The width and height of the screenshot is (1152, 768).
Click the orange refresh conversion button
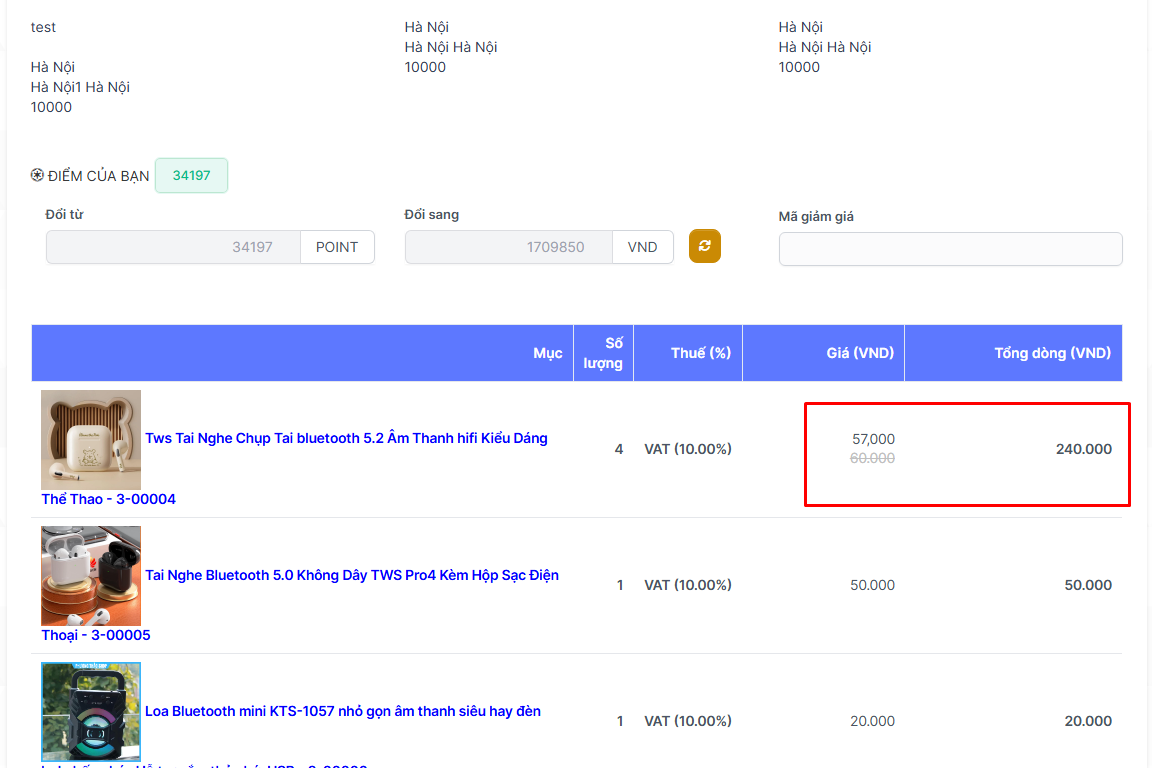tap(705, 246)
